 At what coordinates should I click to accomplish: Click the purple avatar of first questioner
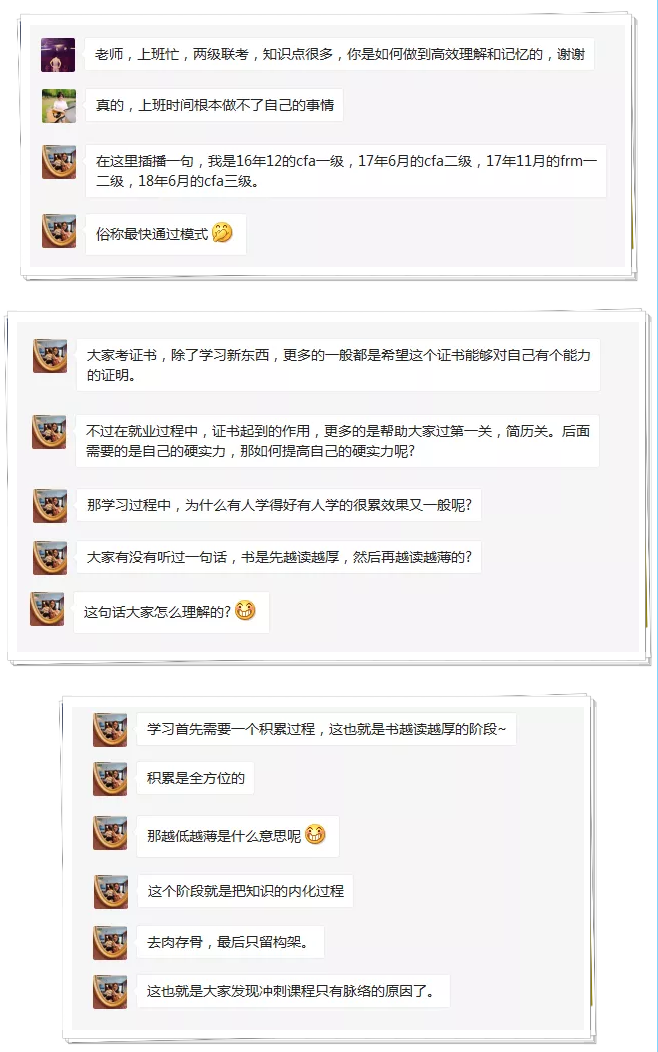(x=58, y=54)
